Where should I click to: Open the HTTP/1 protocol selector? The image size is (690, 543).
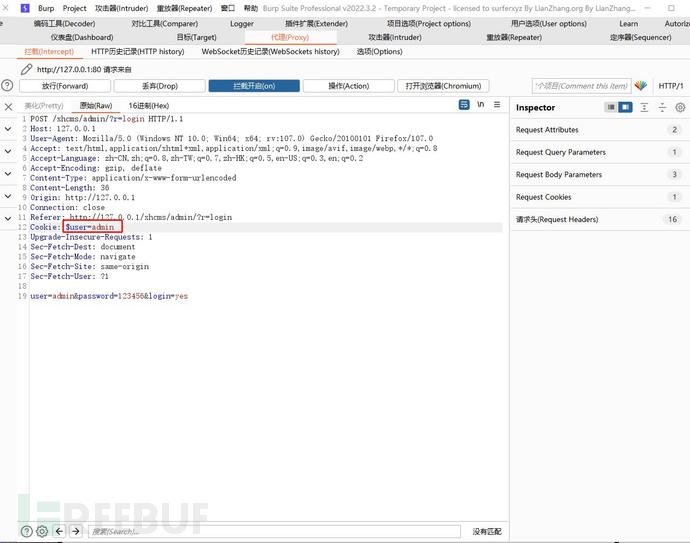671,86
